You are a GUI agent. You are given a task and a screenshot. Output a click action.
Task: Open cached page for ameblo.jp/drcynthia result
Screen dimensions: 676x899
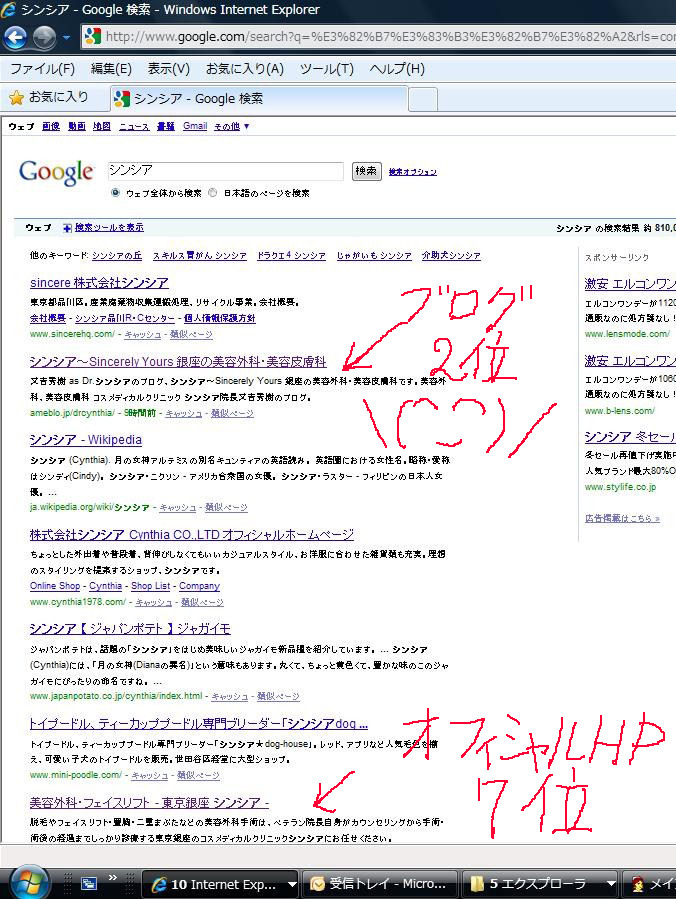(184, 413)
